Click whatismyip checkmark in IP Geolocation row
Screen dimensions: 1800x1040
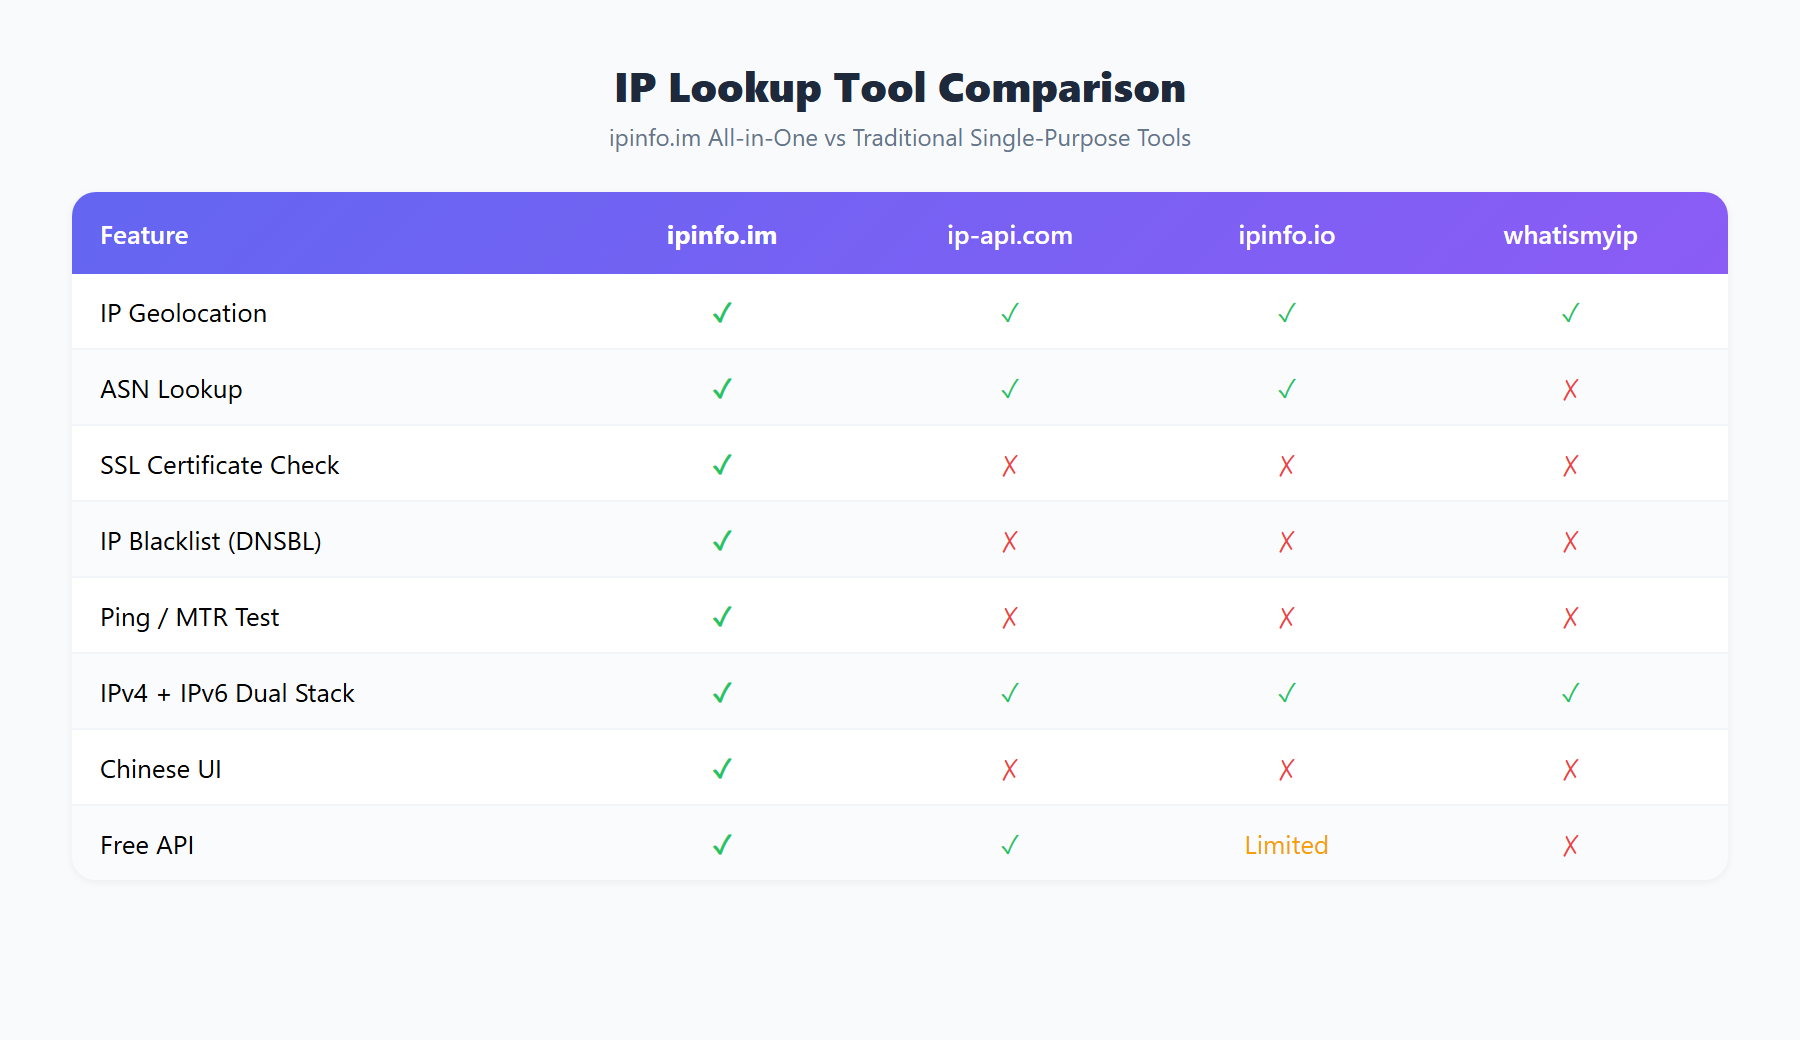(x=1571, y=313)
